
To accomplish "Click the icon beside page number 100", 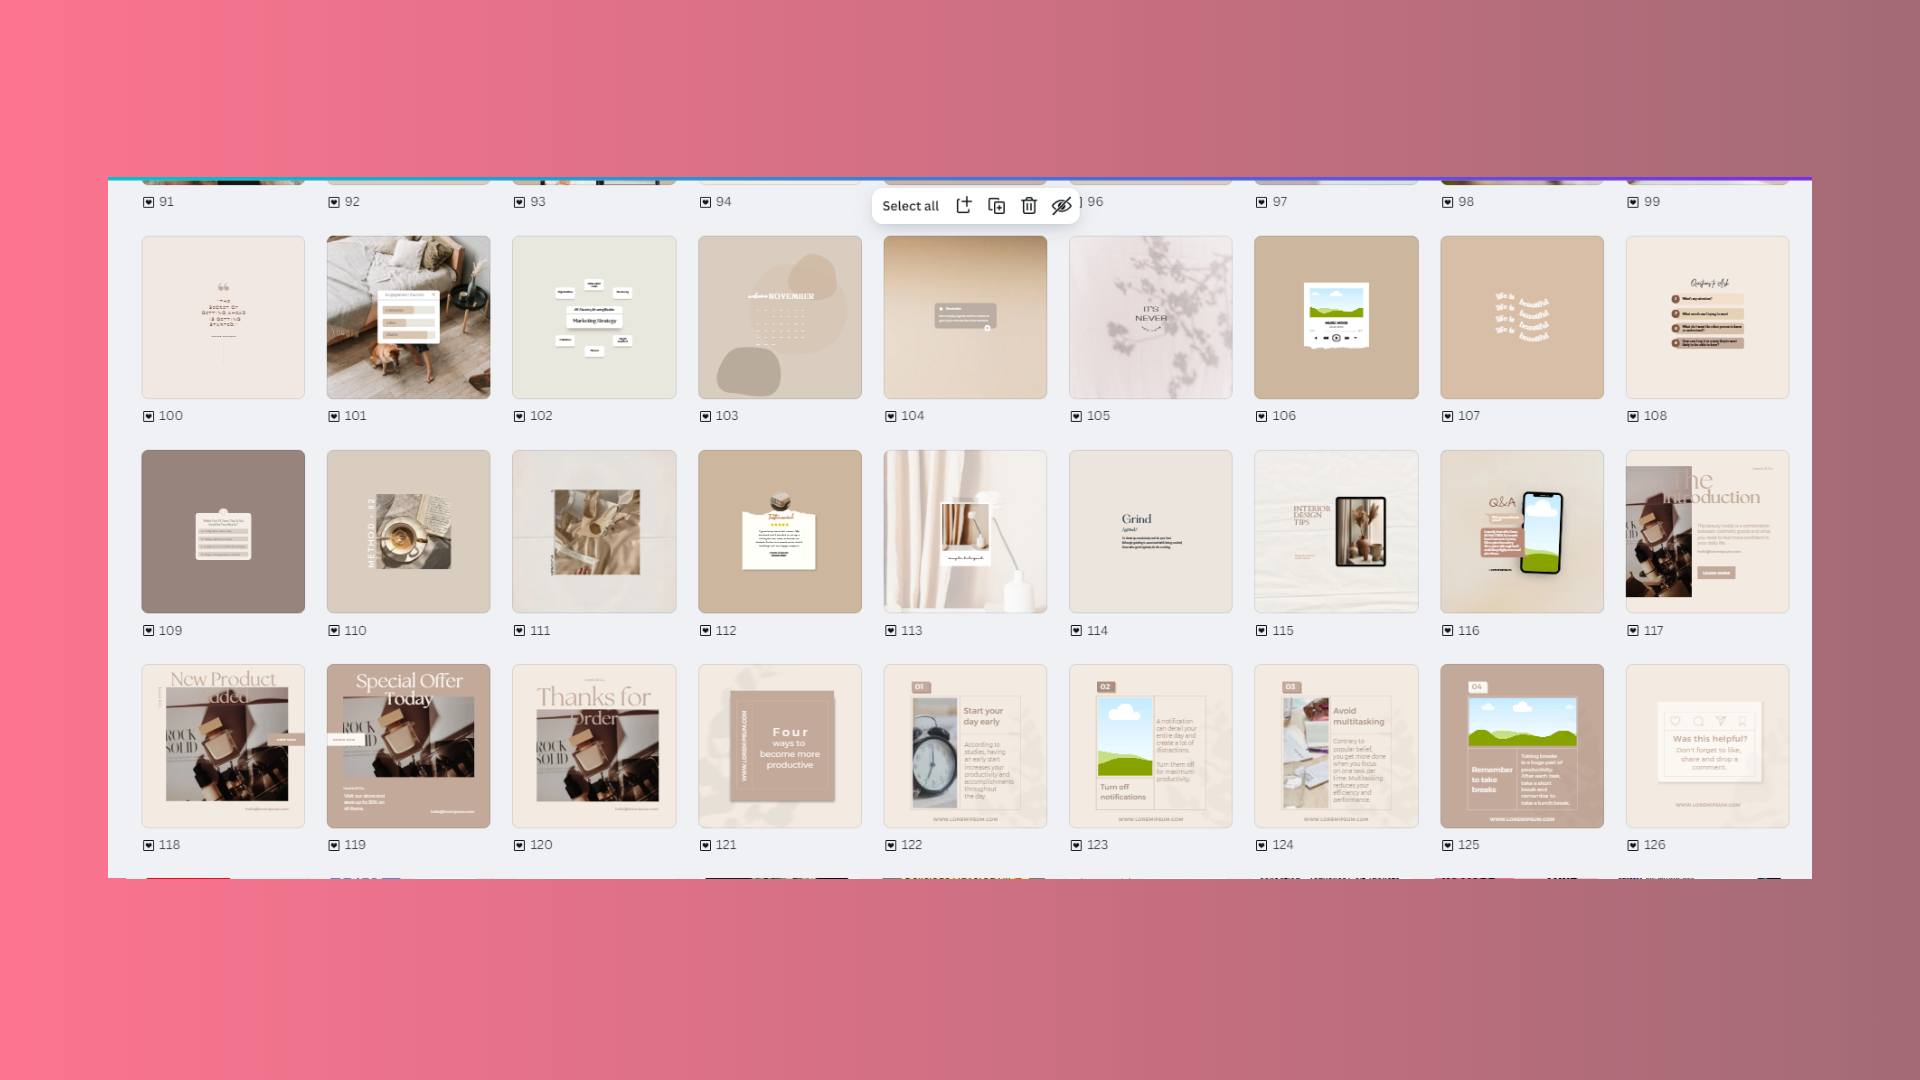I will click(148, 416).
